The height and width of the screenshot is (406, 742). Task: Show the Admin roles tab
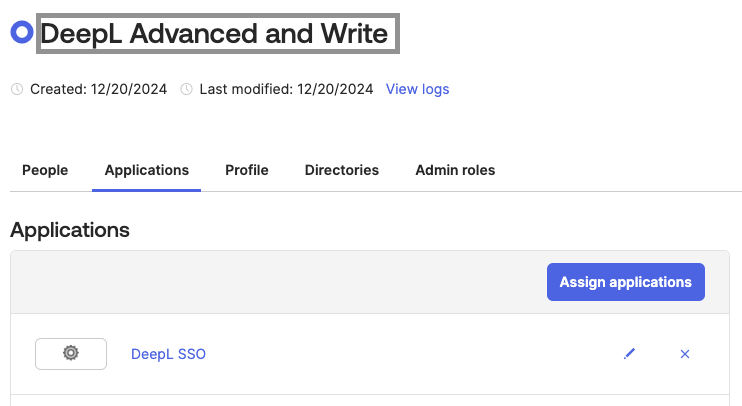click(x=455, y=170)
